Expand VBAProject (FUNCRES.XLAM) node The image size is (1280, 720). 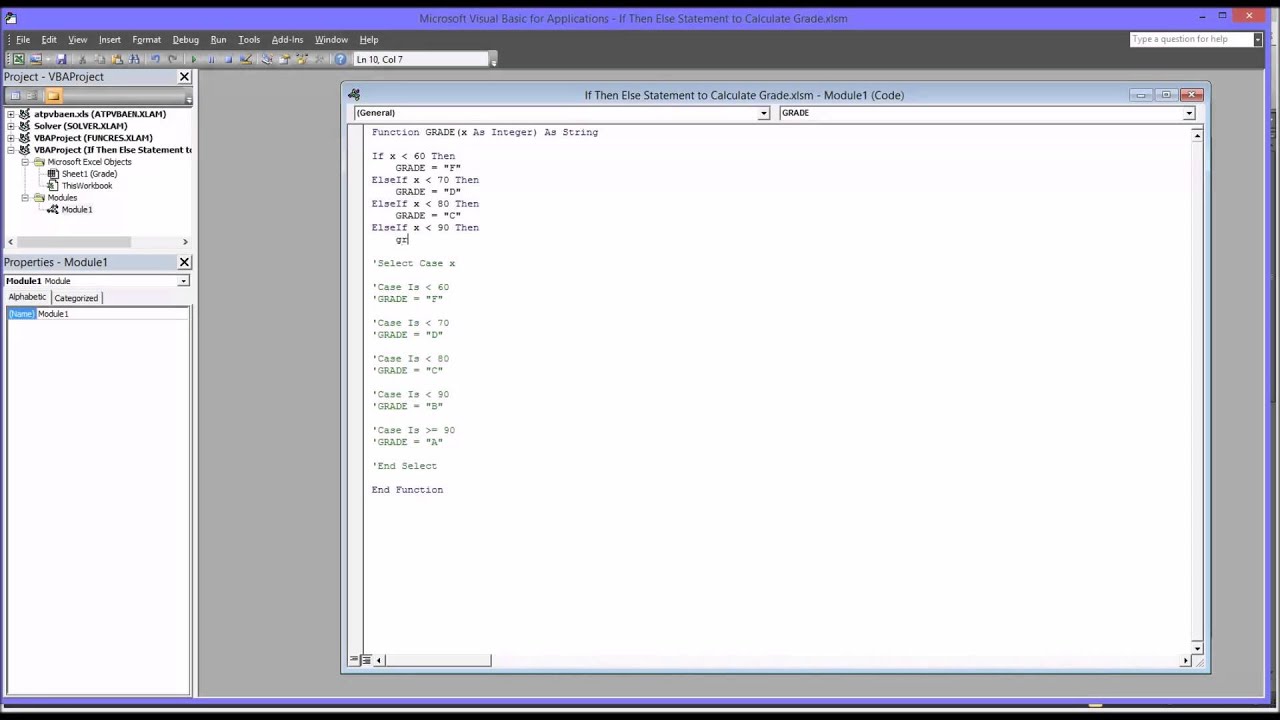[x=11, y=138]
